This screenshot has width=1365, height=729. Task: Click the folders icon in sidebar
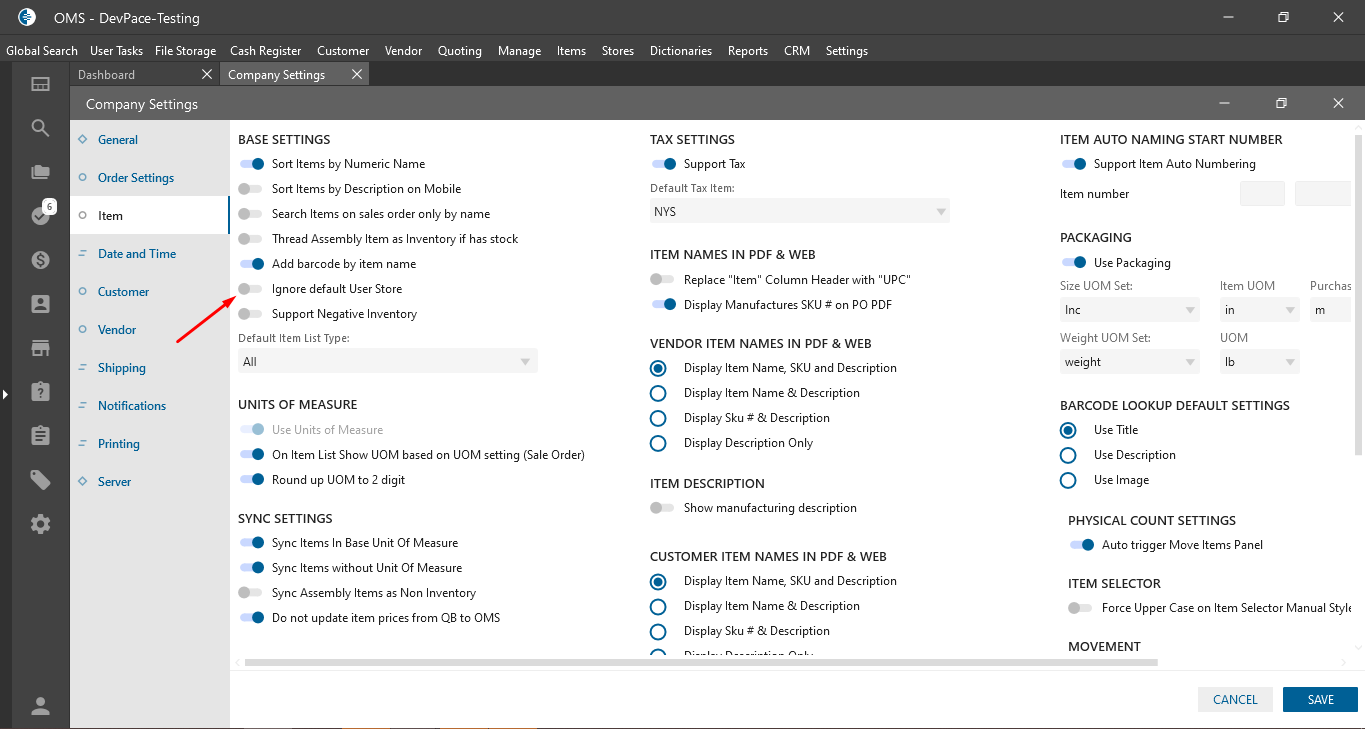tap(40, 172)
